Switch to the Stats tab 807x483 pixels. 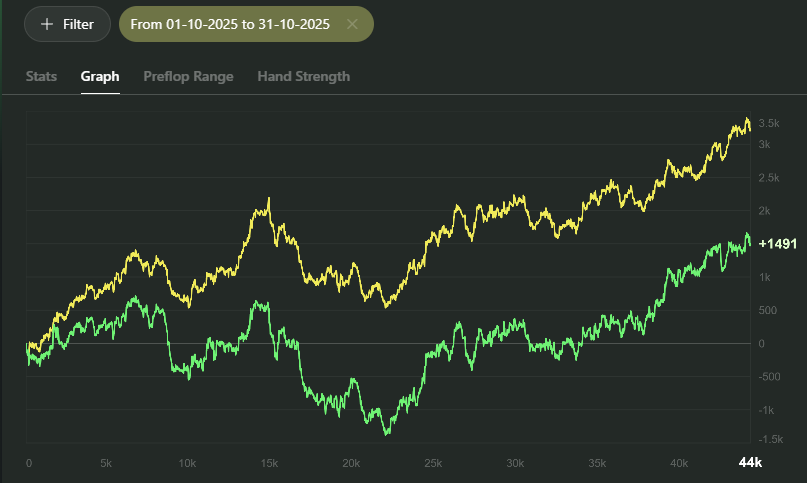(41, 76)
